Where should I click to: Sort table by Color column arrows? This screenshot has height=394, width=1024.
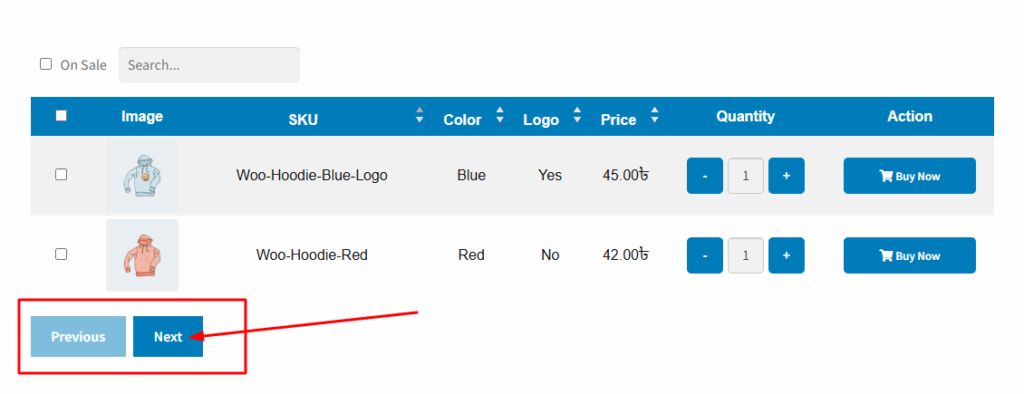pos(500,116)
